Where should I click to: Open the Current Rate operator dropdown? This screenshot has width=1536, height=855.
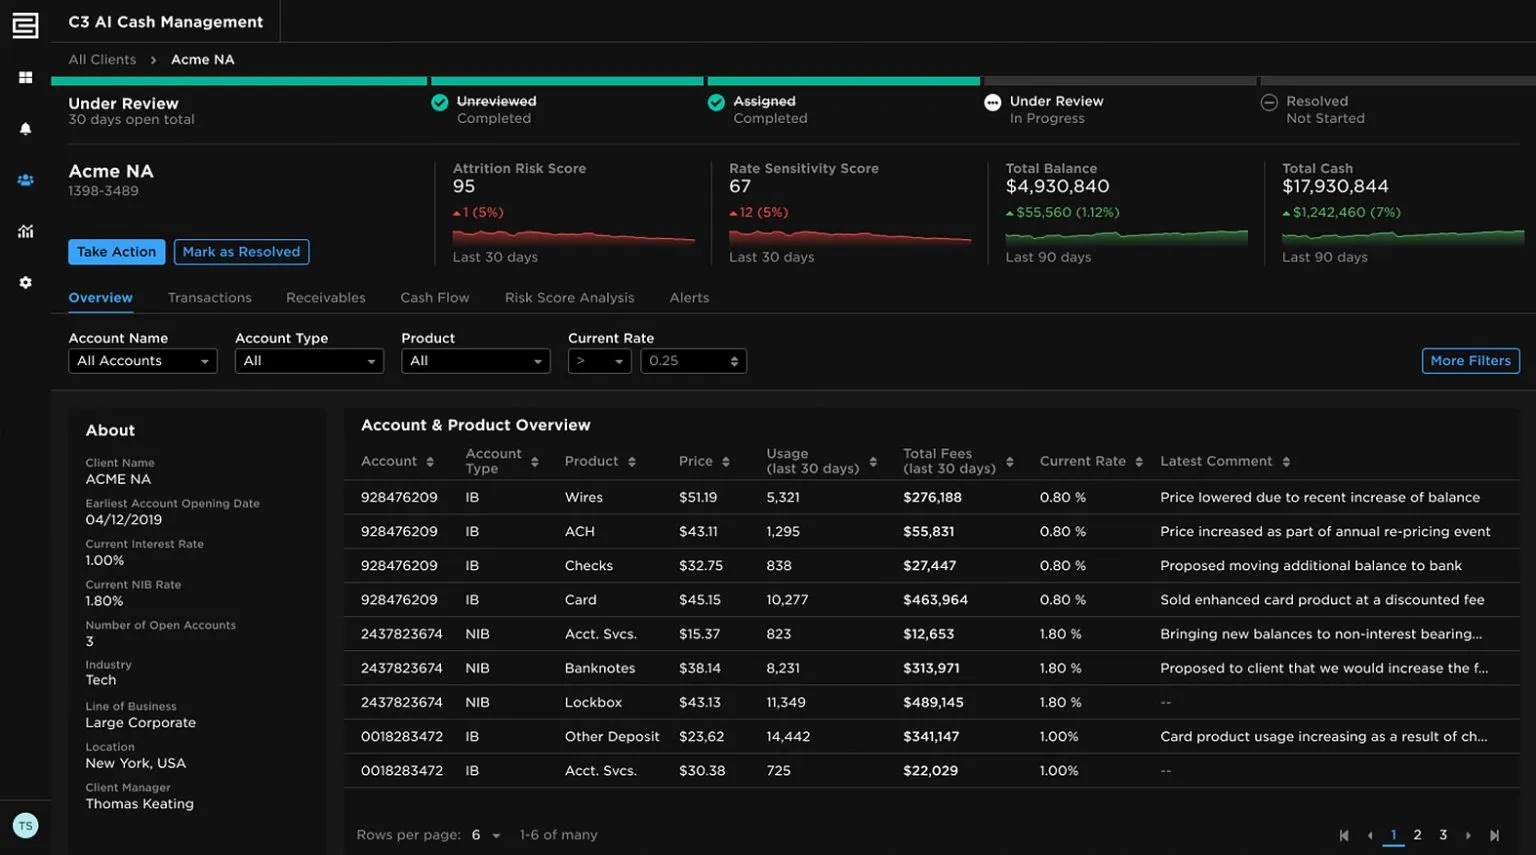click(599, 361)
